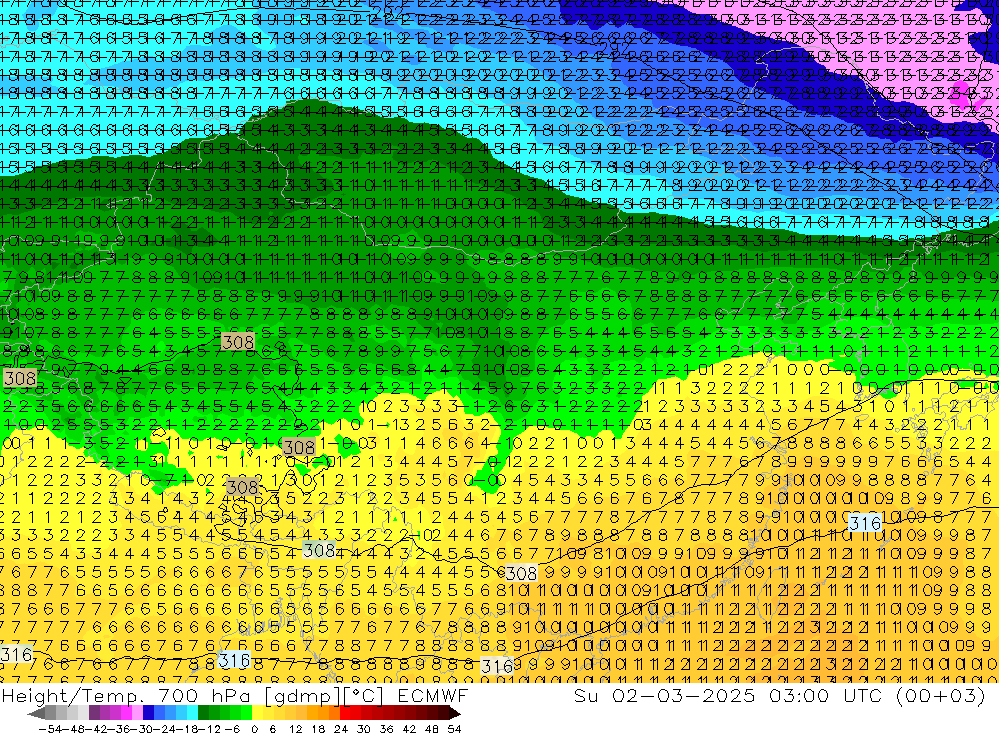Click the dark blue swatch in the colour legend

tap(148, 713)
